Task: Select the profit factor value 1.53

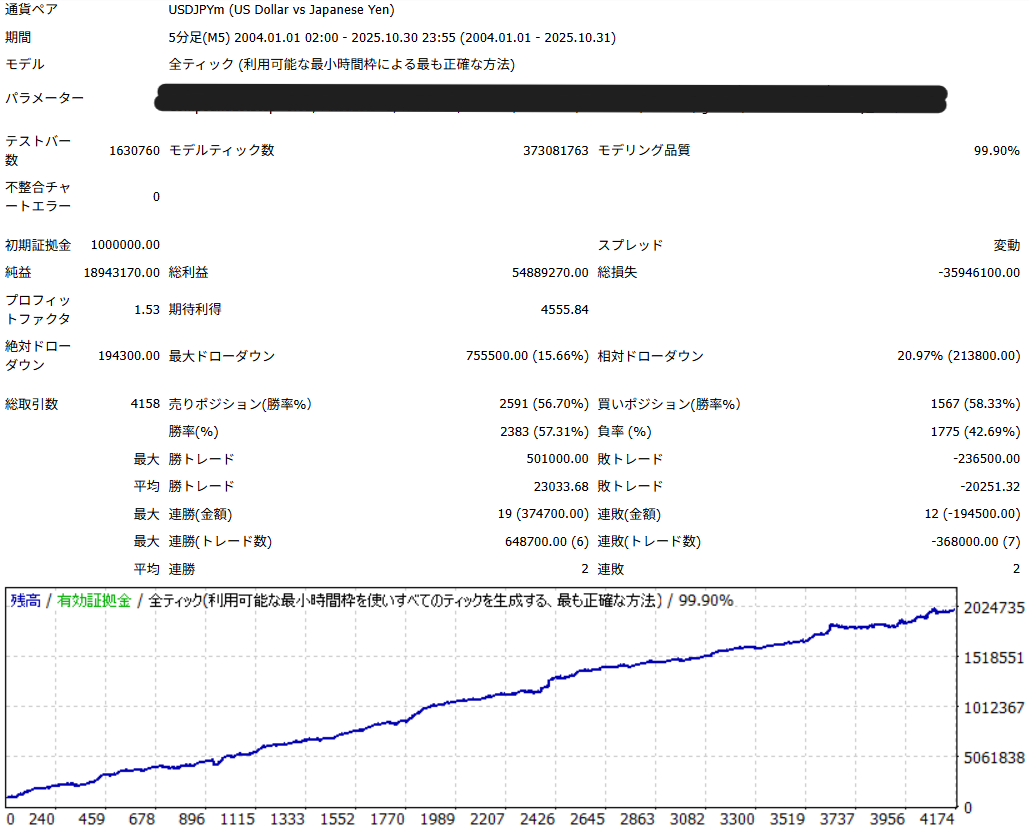Action: pyautogui.click(x=146, y=309)
